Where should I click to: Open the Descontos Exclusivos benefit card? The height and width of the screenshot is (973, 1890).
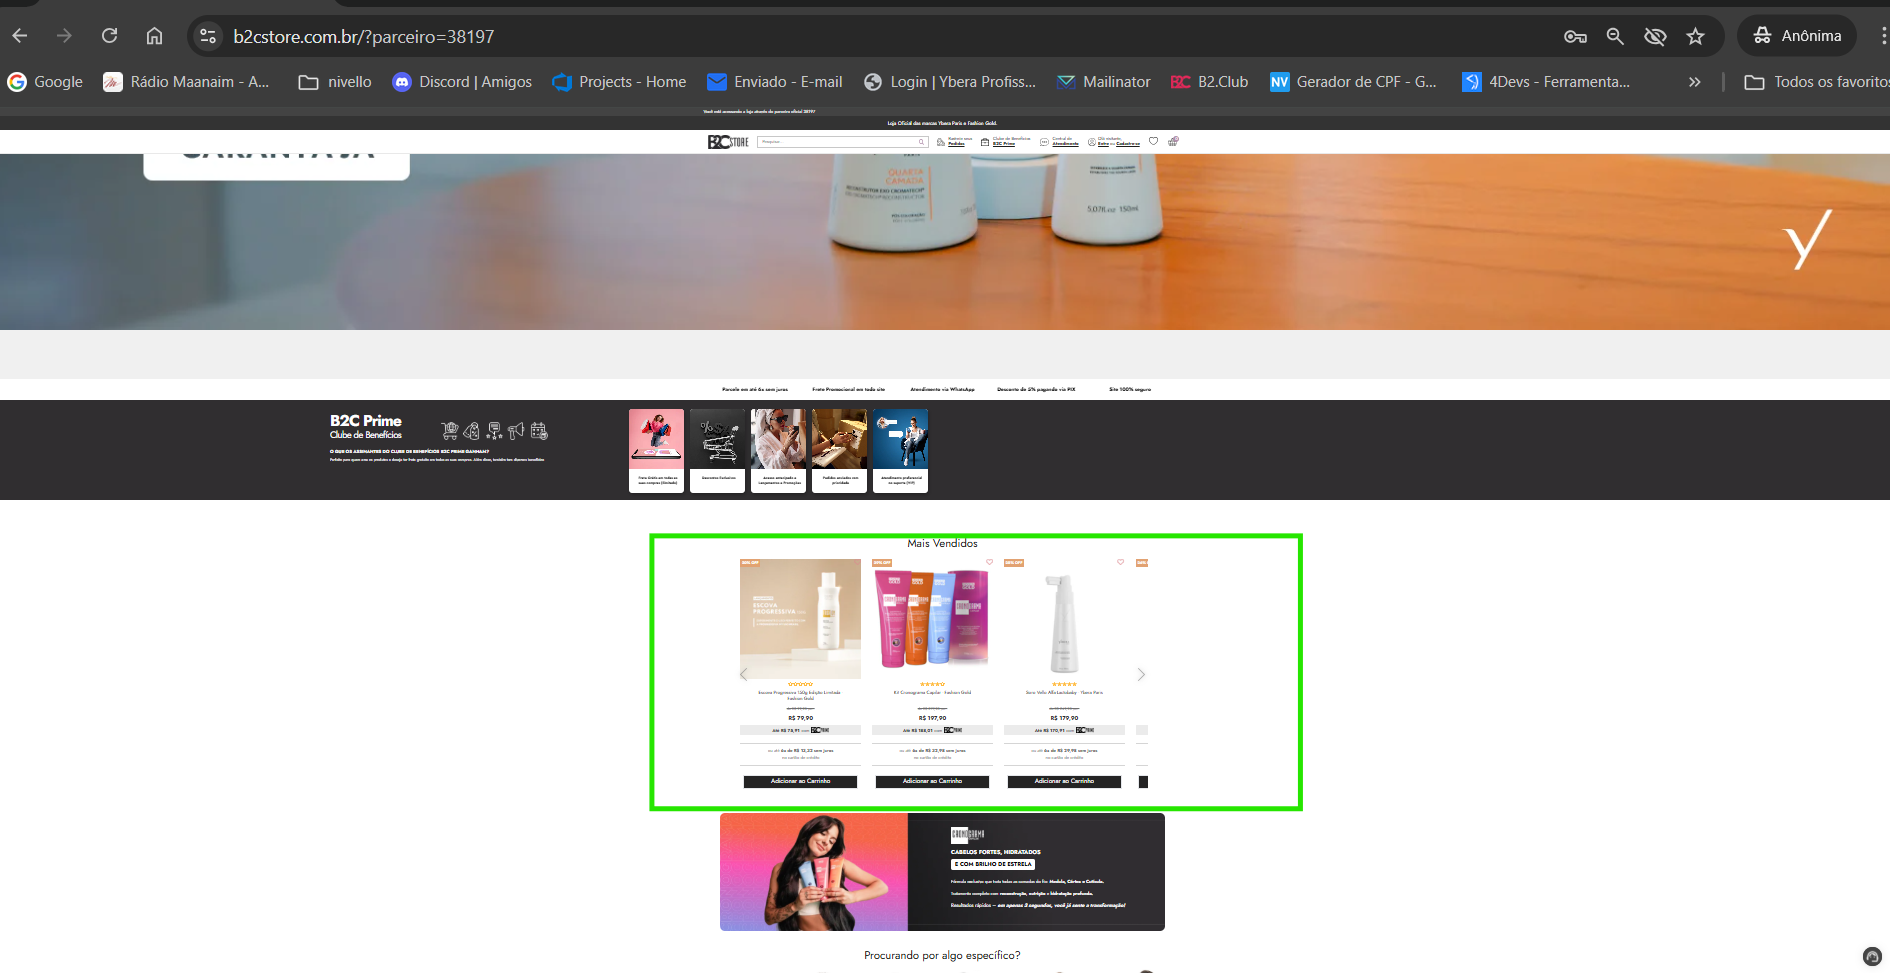coord(718,451)
